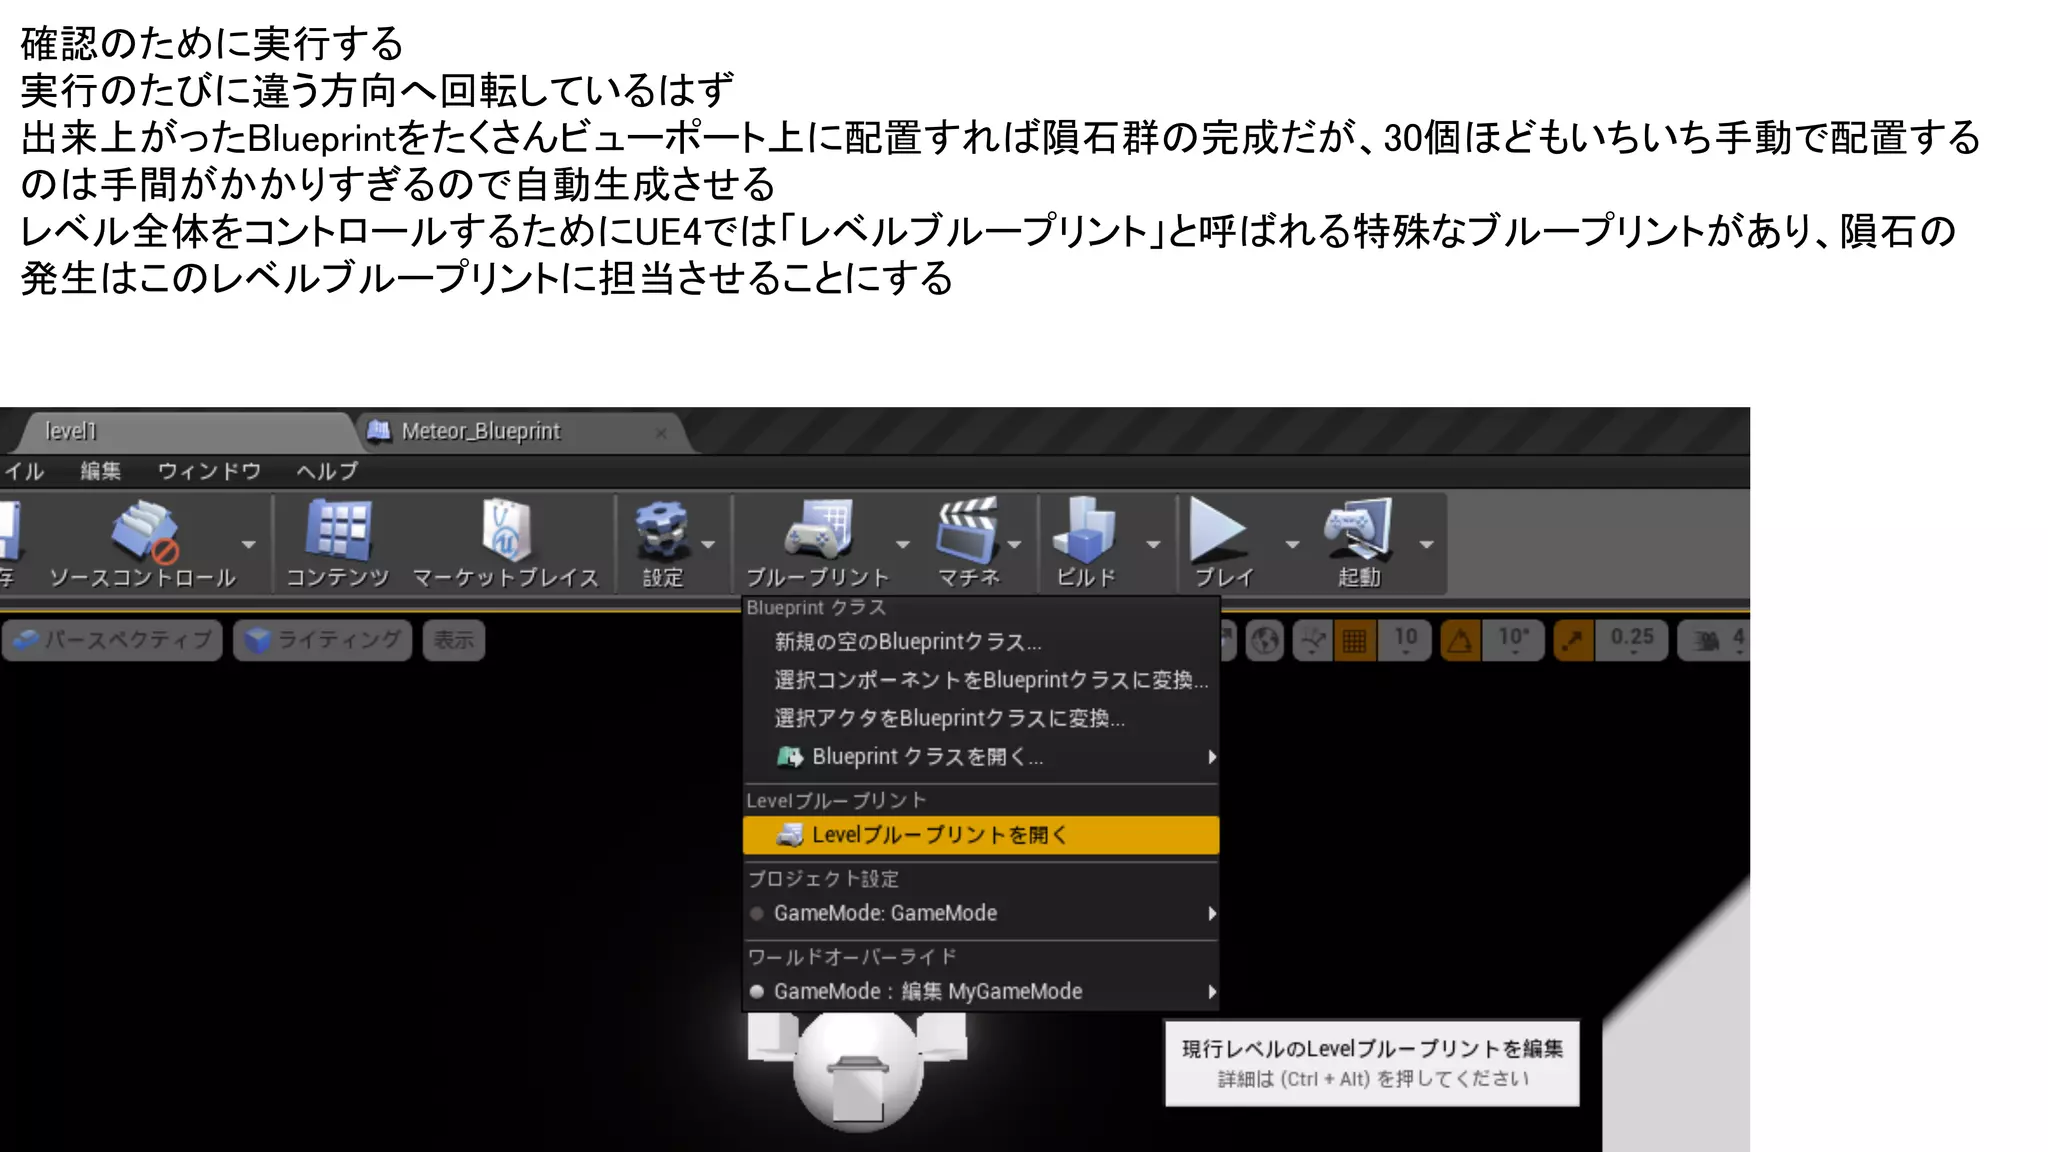Click the パースペクティブ viewport icon
2048x1152 pixels.
pyautogui.click(x=26, y=640)
